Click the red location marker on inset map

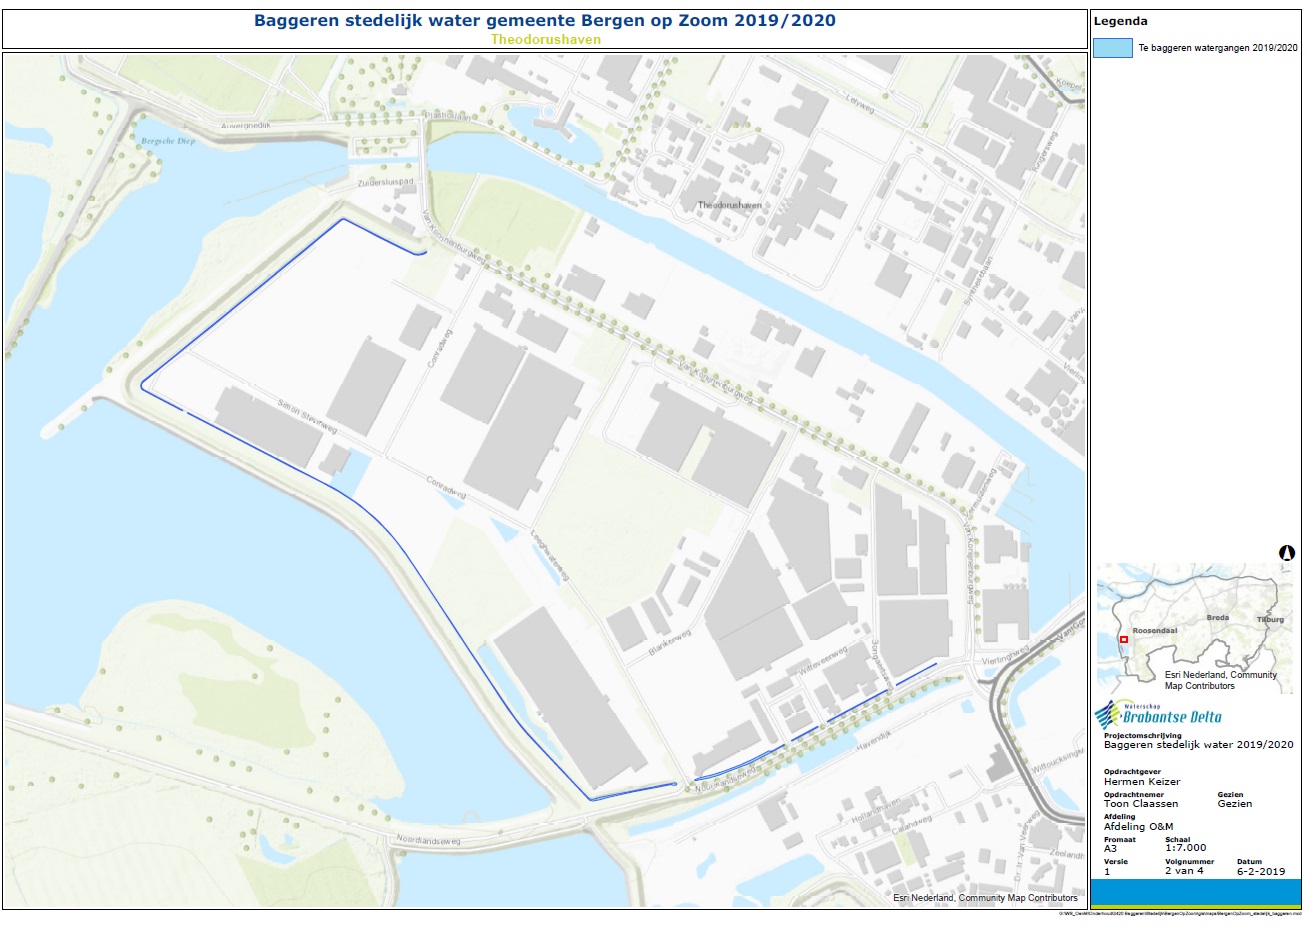coord(1124,639)
